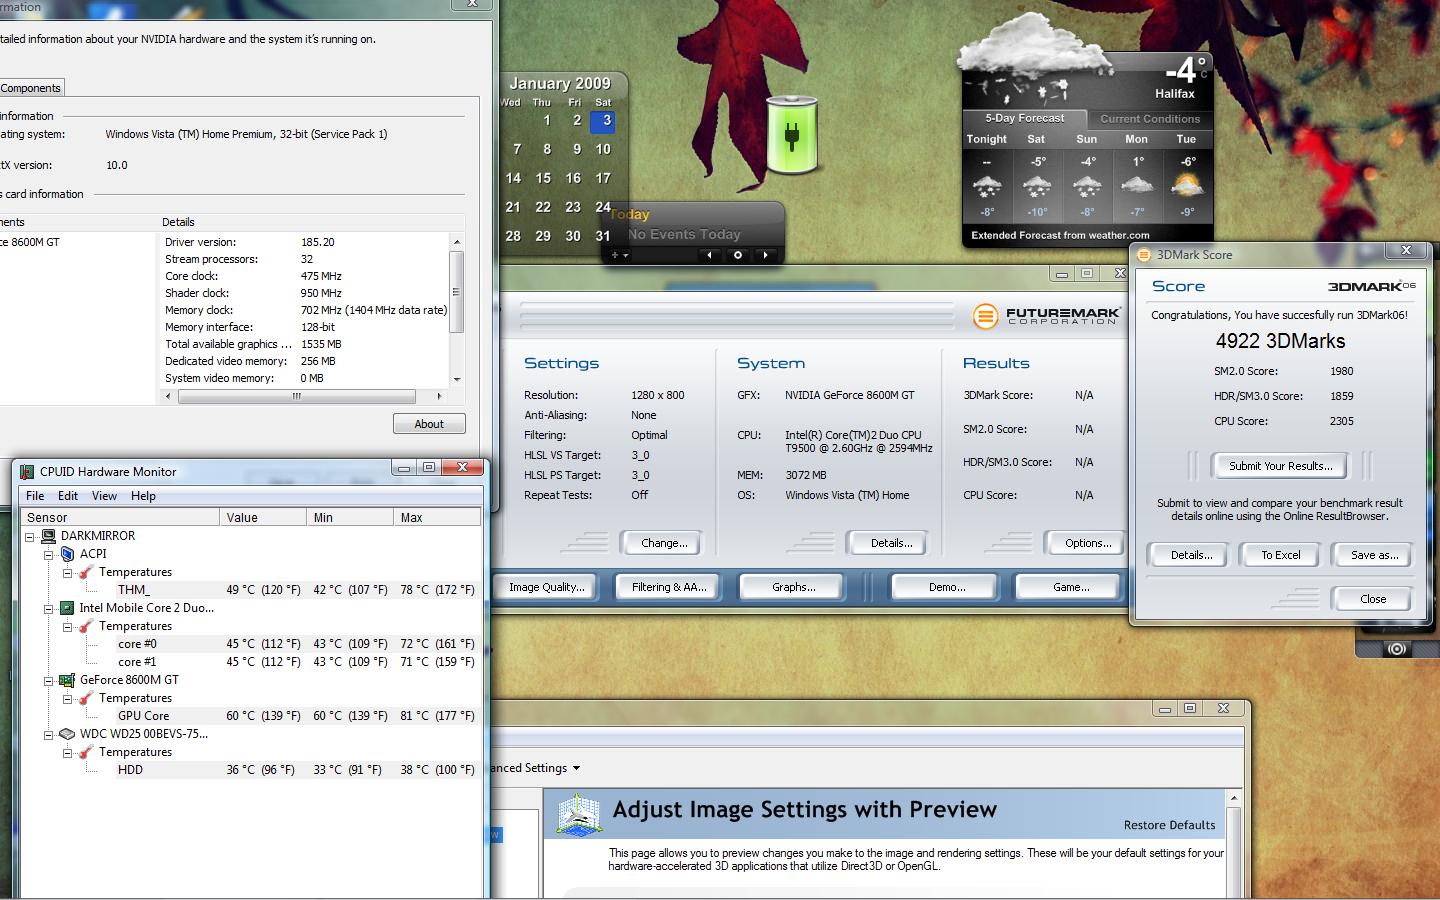This screenshot has height=900, width=1440.
Task: Click the horizontal scrollbar under NVIDIA details
Action: tap(296, 397)
